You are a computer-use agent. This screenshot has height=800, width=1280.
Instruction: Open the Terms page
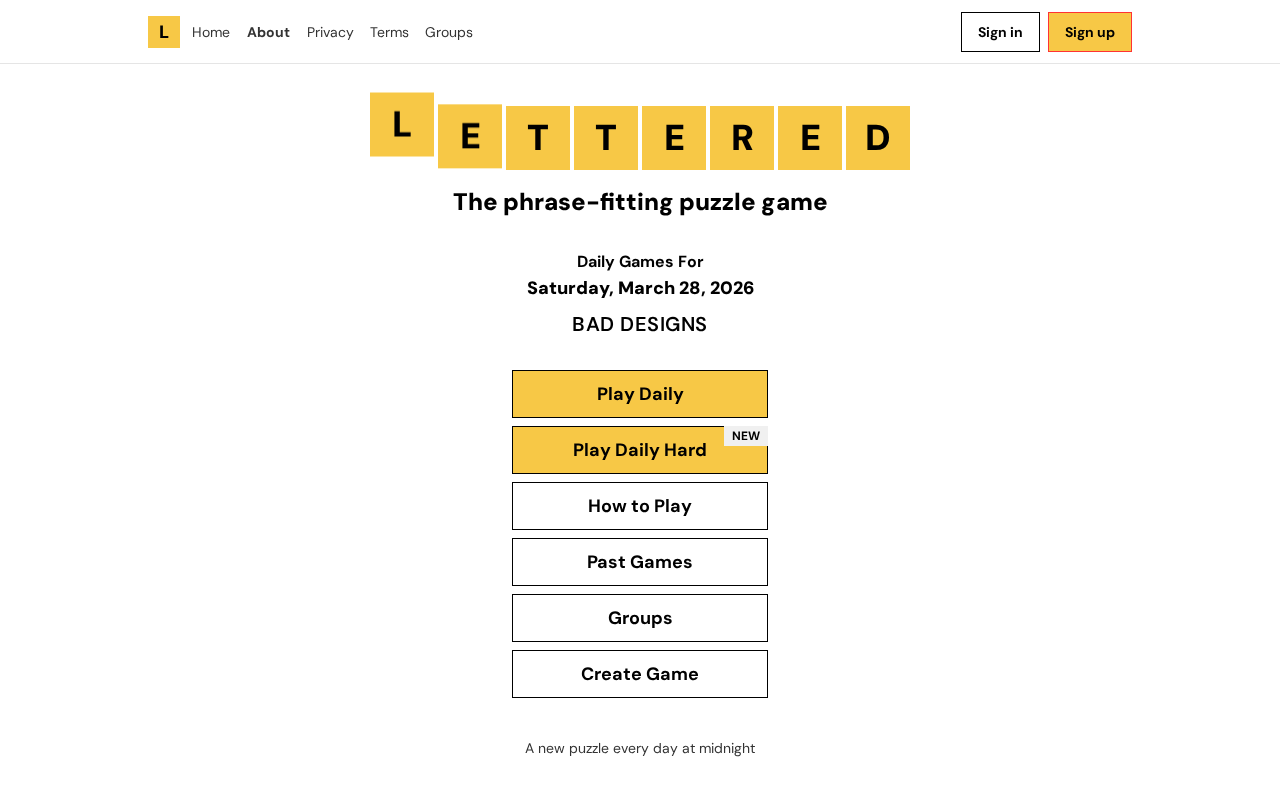coord(389,32)
